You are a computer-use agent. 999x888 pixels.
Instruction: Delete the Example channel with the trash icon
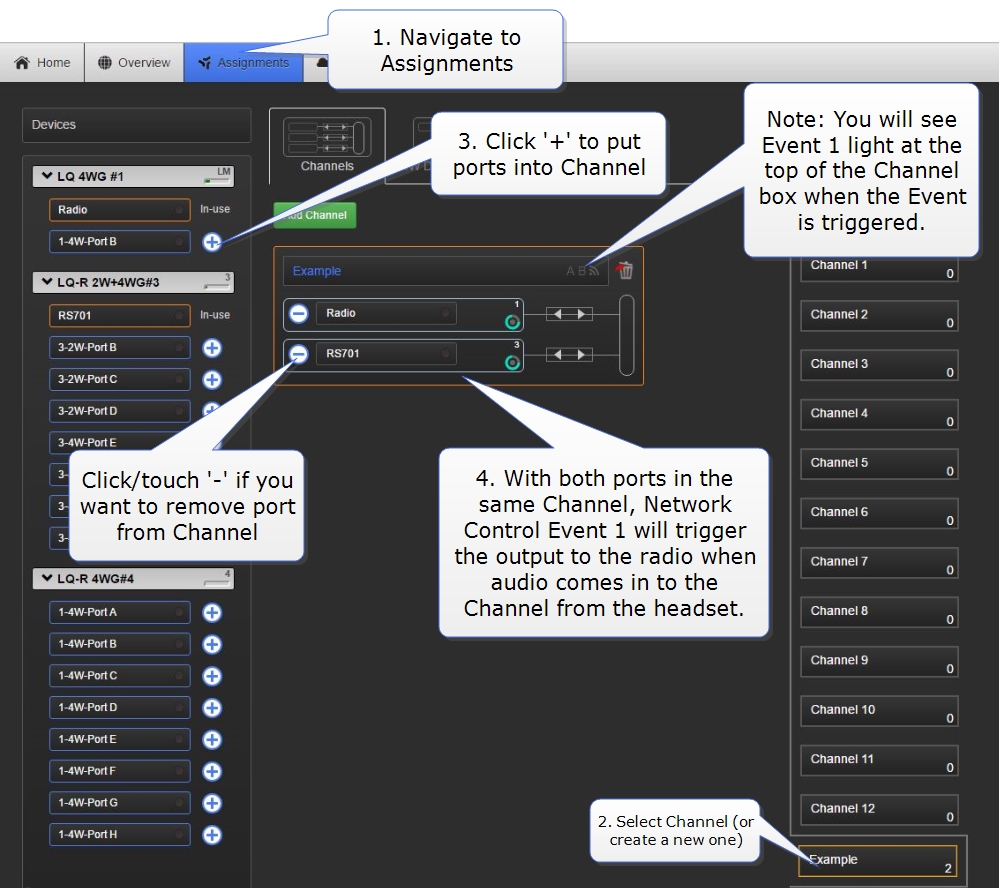[x=625, y=270]
